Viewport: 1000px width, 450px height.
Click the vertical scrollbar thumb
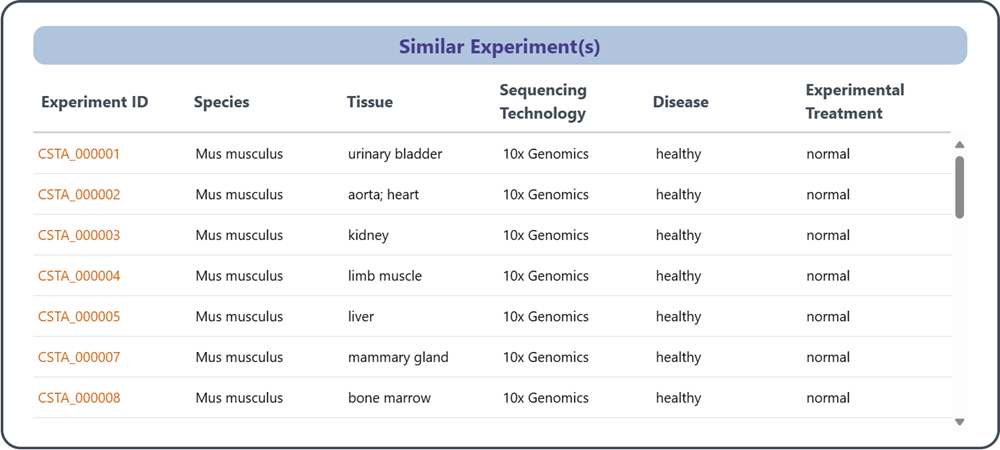(960, 187)
